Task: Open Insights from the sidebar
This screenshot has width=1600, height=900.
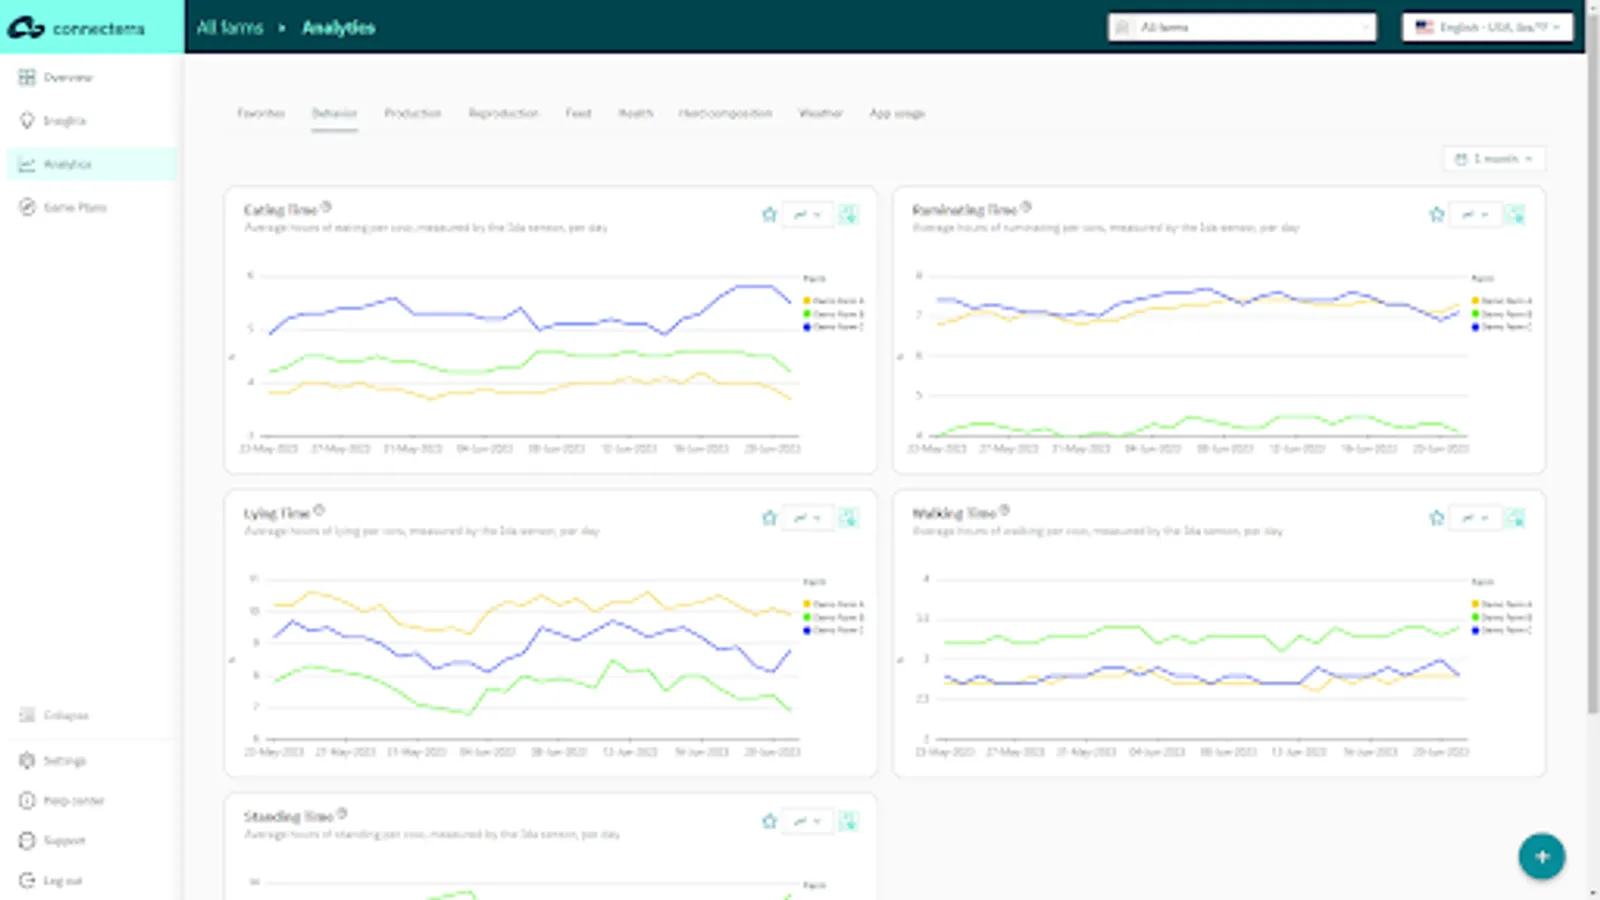Action: pos(64,121)
